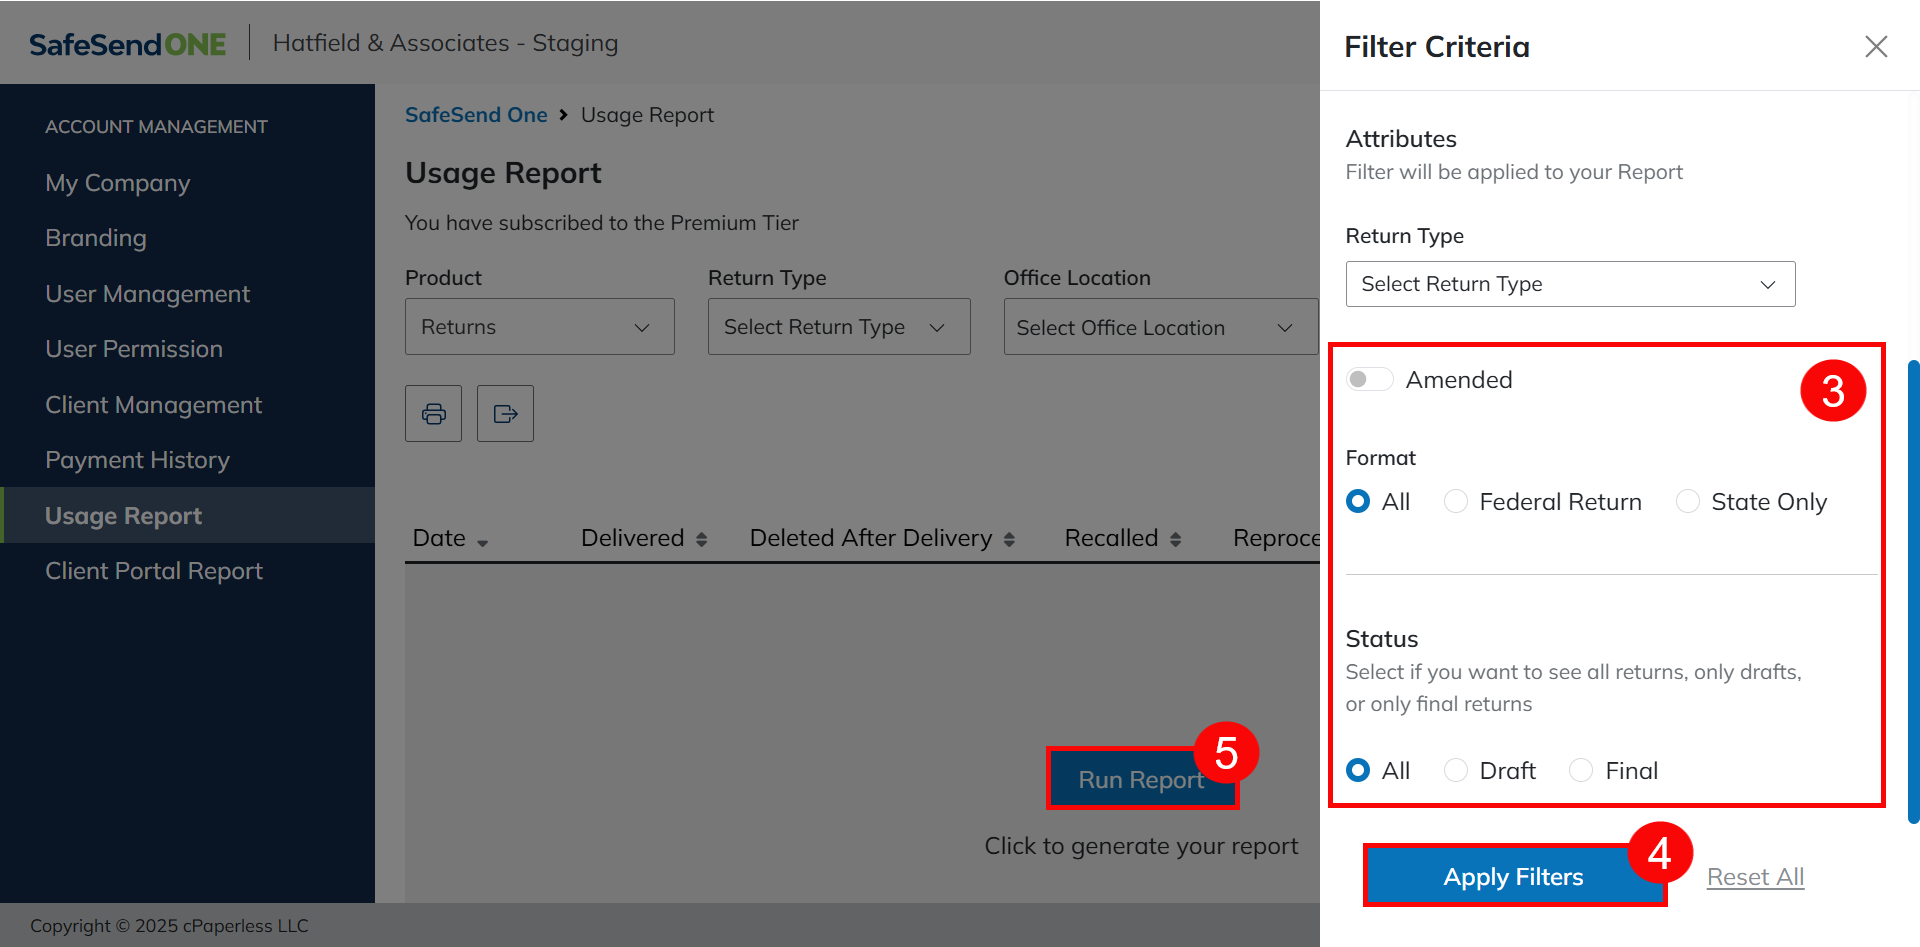
Task: Click the Apply Filters button
Action: [x=1513, y=876]
